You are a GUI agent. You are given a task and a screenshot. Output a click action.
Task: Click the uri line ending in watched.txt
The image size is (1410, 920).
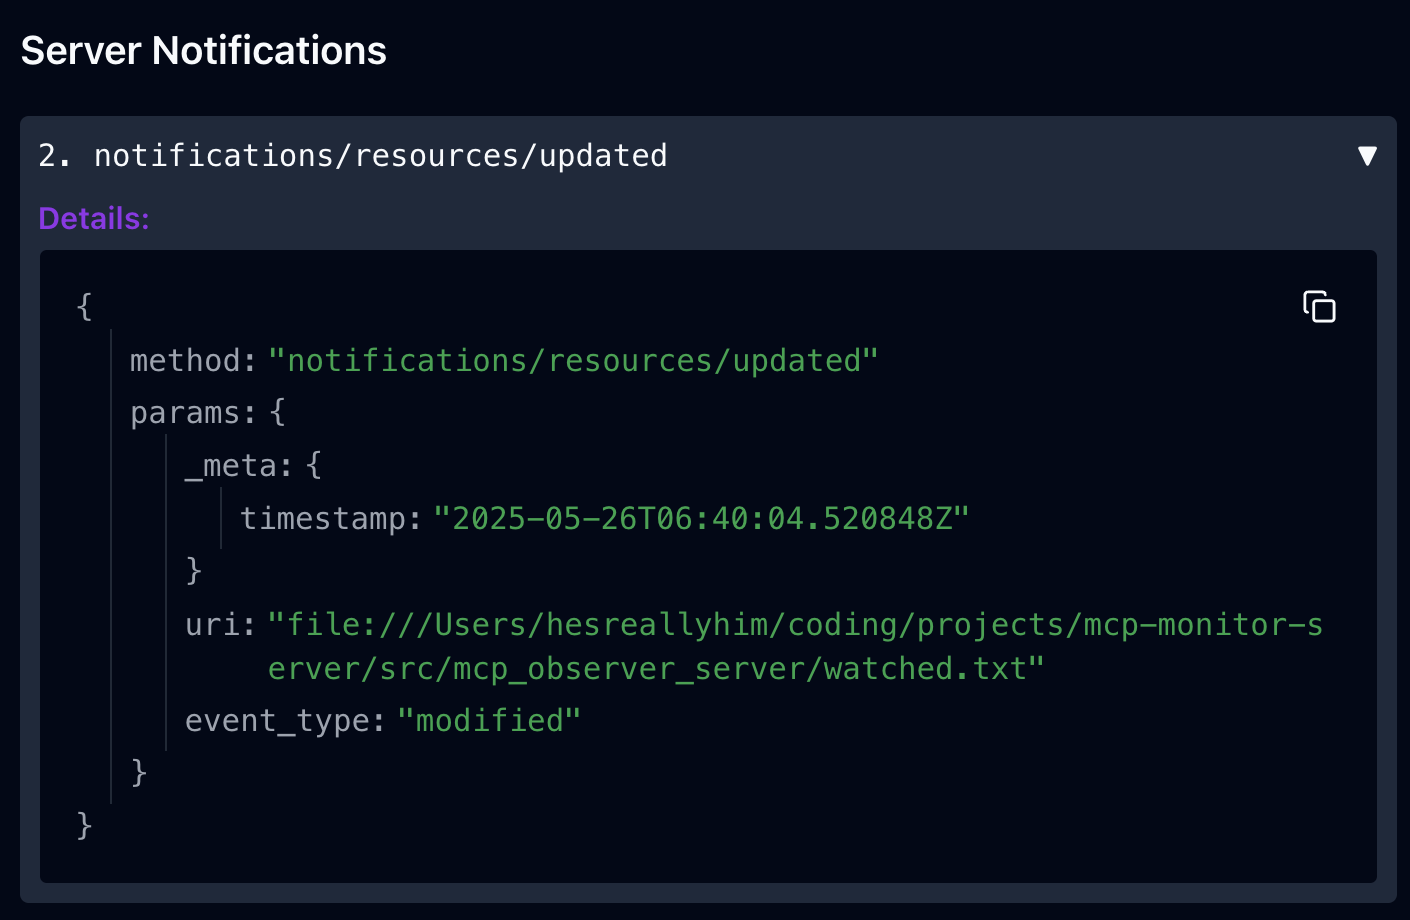click(655, 669)
